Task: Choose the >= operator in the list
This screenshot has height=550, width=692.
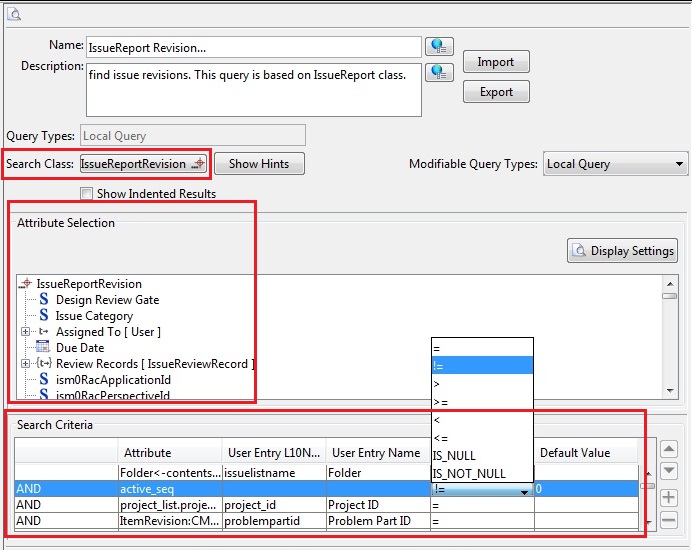Action: pyautogui.click(x=441, y=402)
